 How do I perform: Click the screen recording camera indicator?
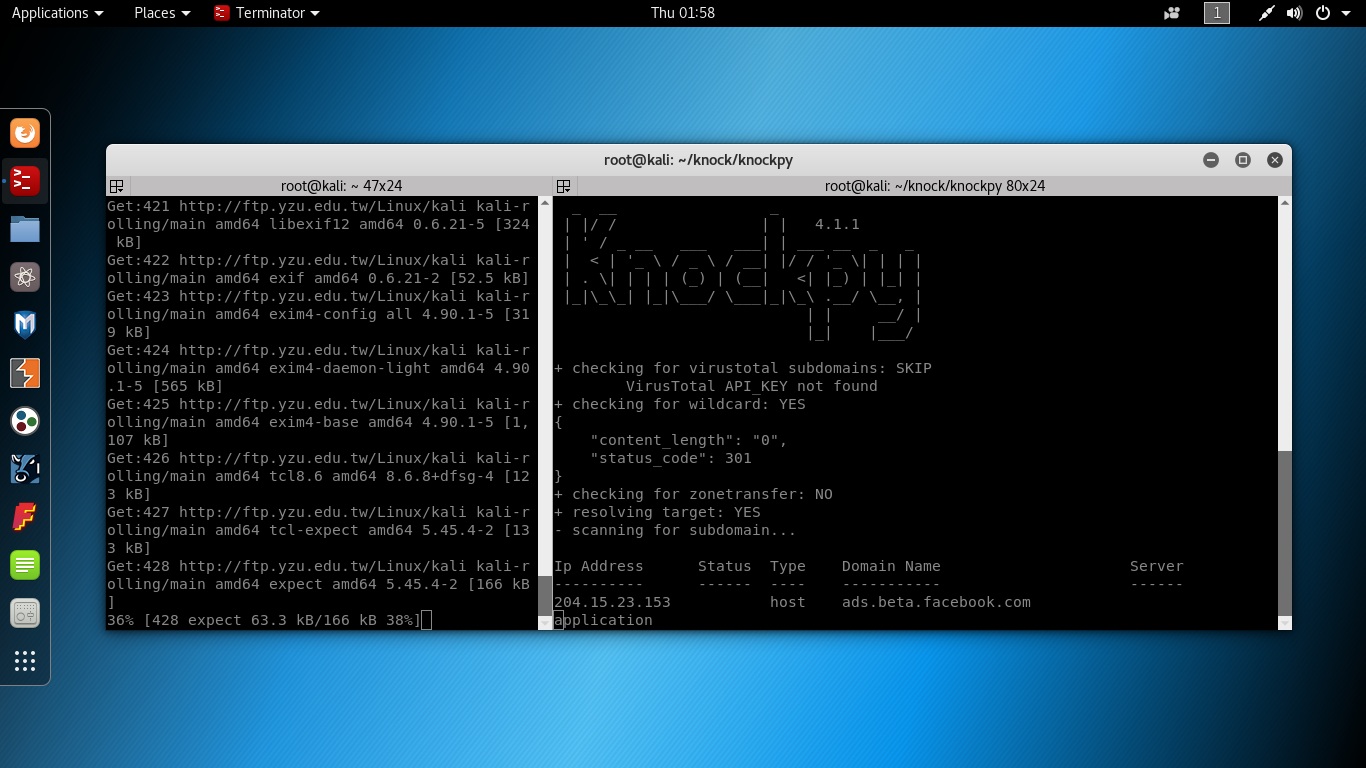coord(1172,13)
